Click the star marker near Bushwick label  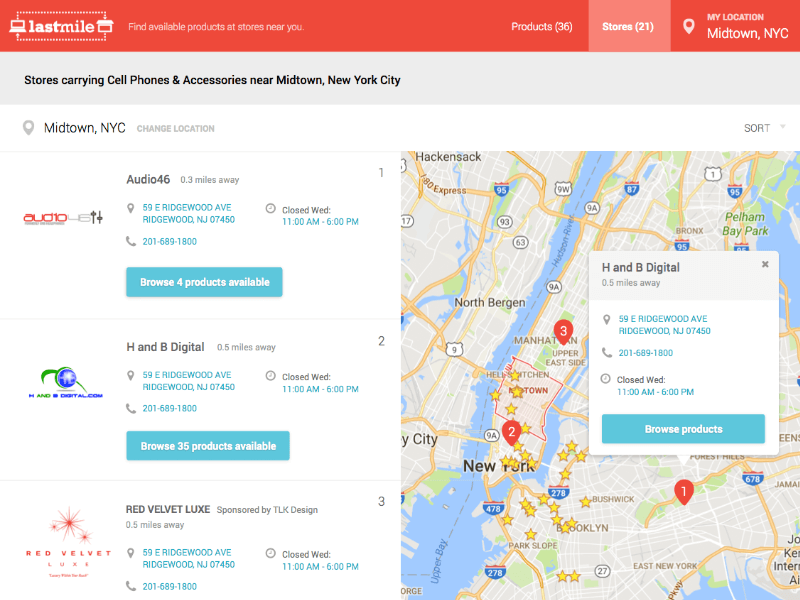(585, 502)
